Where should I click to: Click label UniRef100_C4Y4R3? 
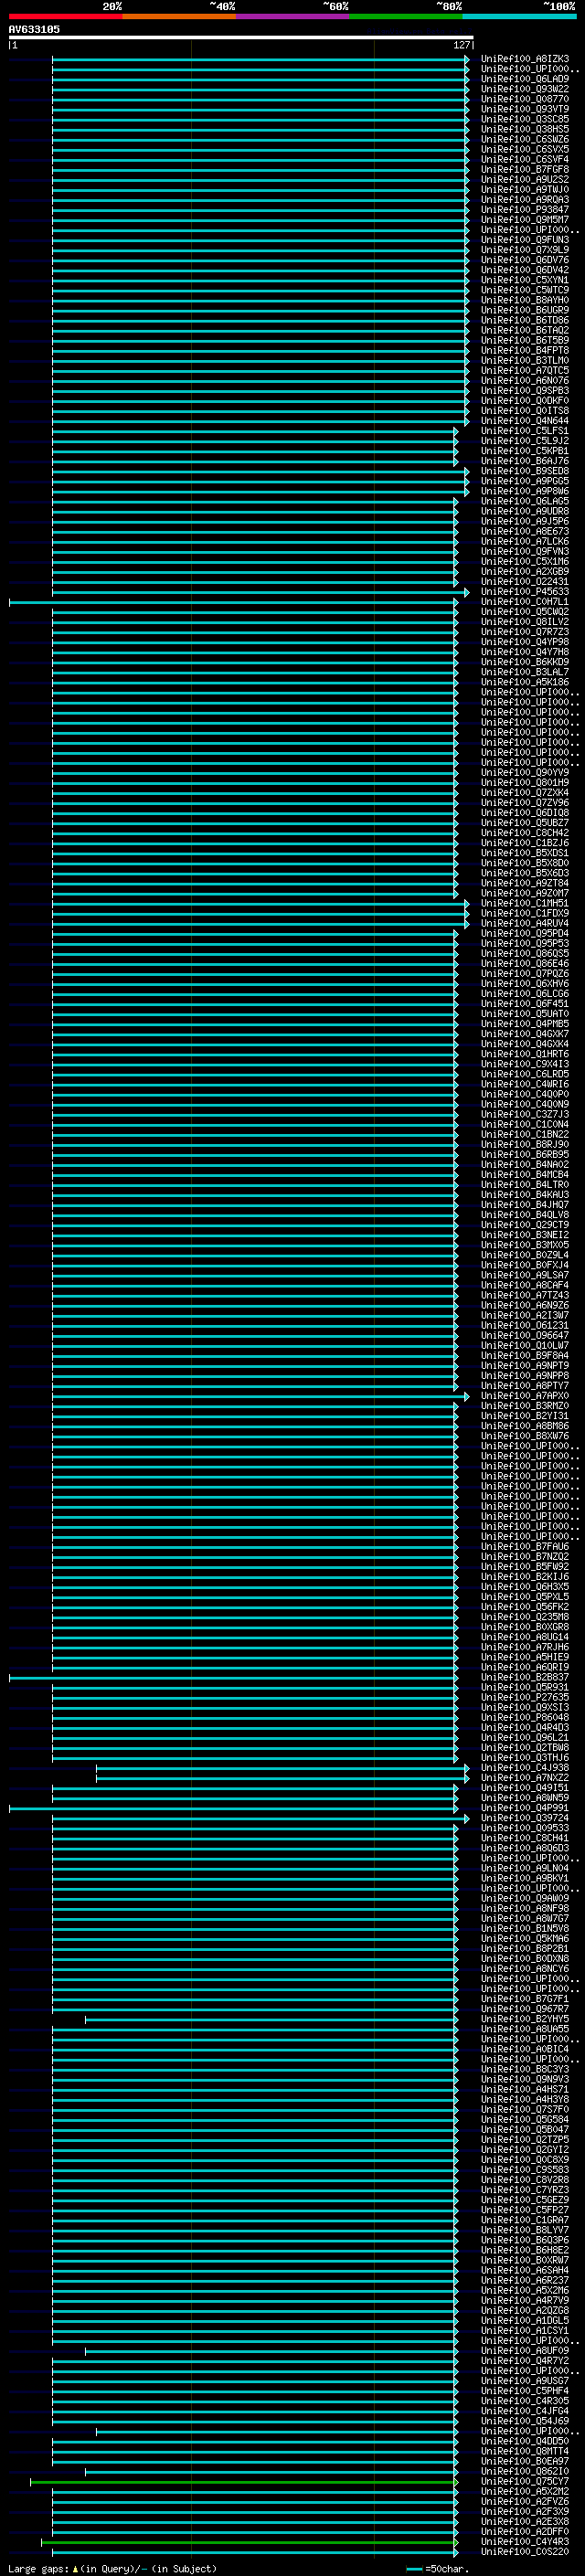524,2541
